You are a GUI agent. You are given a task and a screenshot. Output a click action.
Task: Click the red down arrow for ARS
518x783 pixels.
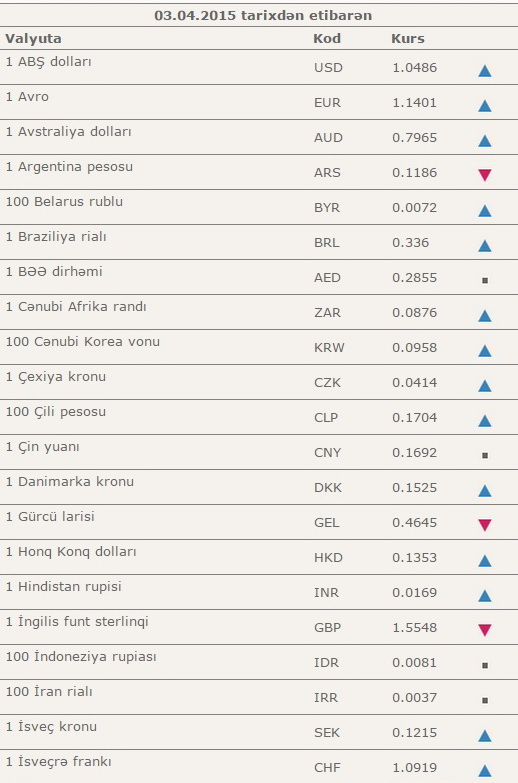(x=485, y=175)
